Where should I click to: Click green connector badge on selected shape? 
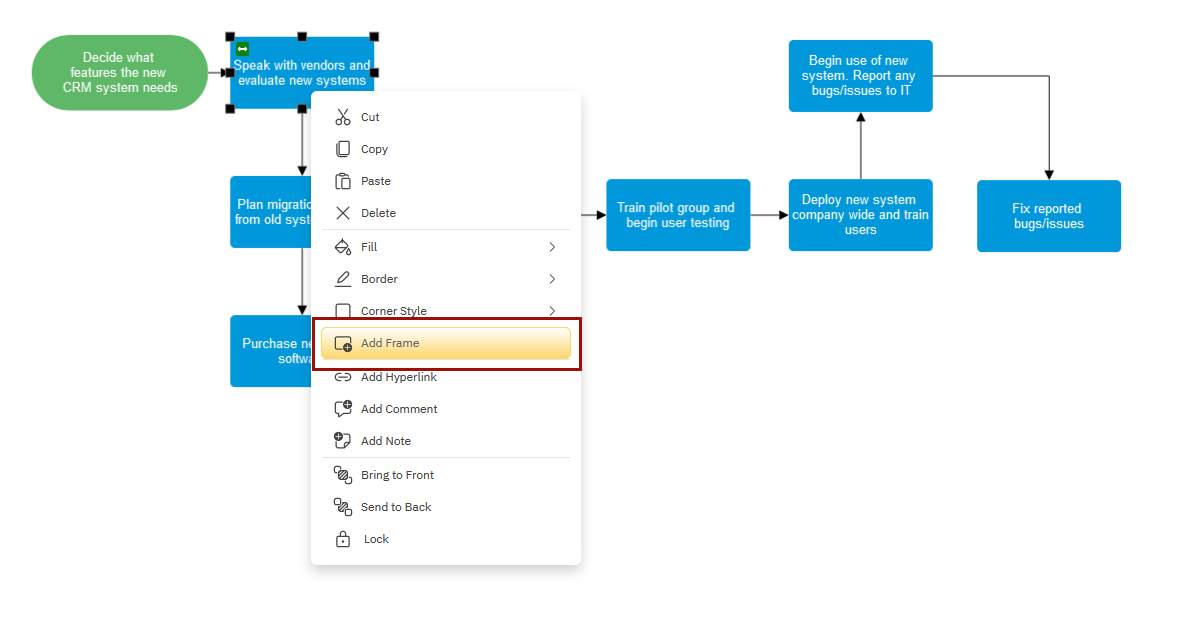point(242,48)
